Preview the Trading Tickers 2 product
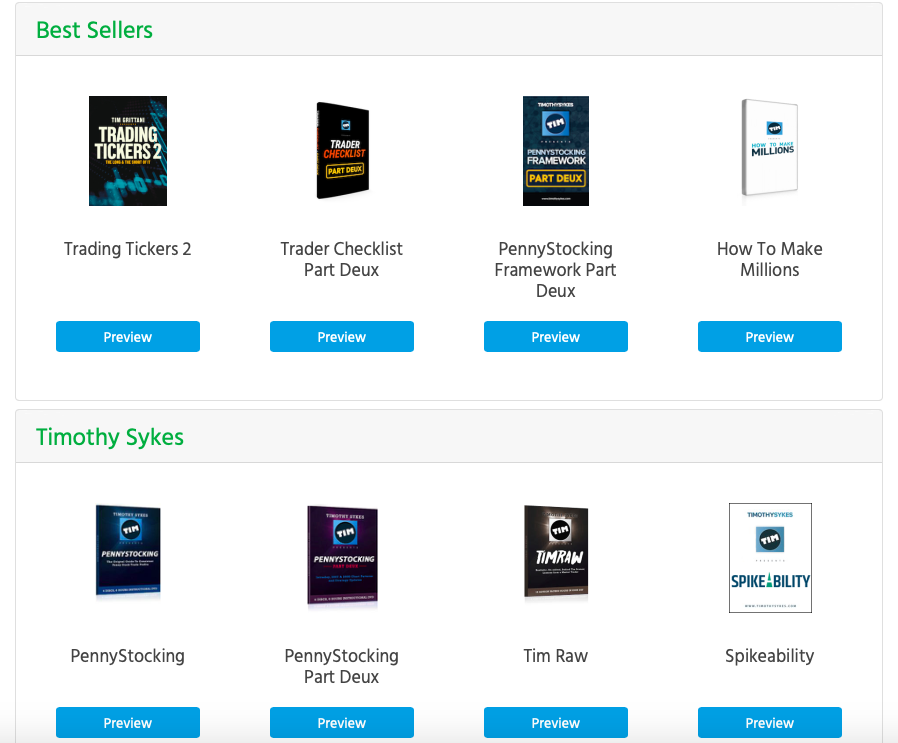The height and width of the screenshot is (743, 898). [x=128, y=337]
